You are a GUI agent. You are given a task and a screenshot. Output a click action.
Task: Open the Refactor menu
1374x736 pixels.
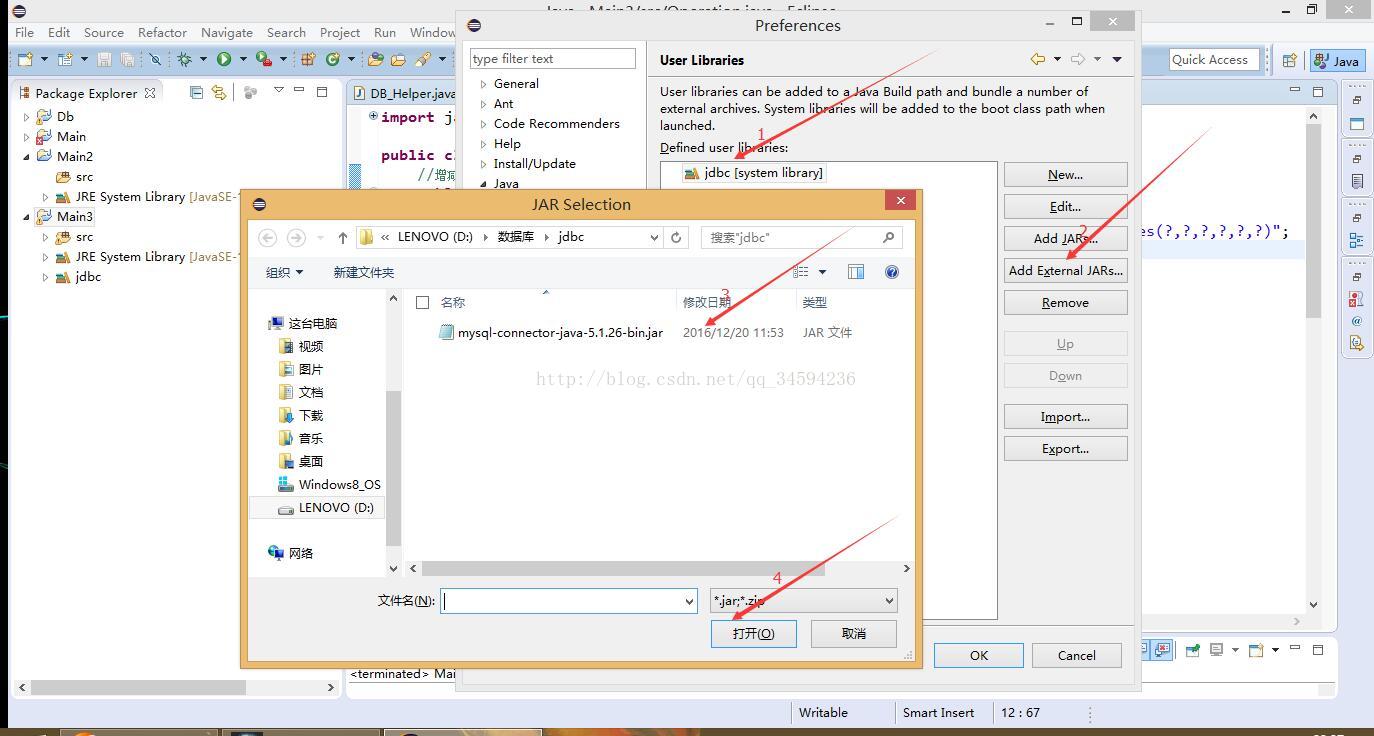tap(162, 32)
